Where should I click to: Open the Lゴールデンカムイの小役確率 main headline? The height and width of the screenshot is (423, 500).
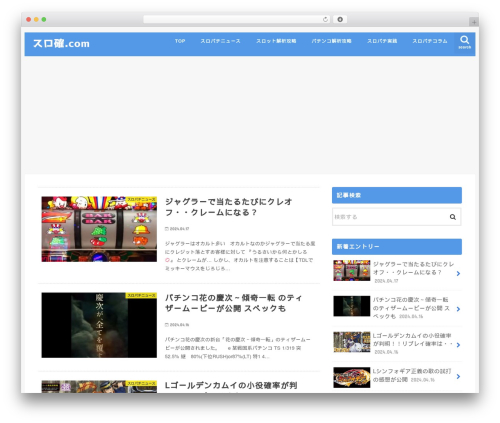click(x=231, y=385)
